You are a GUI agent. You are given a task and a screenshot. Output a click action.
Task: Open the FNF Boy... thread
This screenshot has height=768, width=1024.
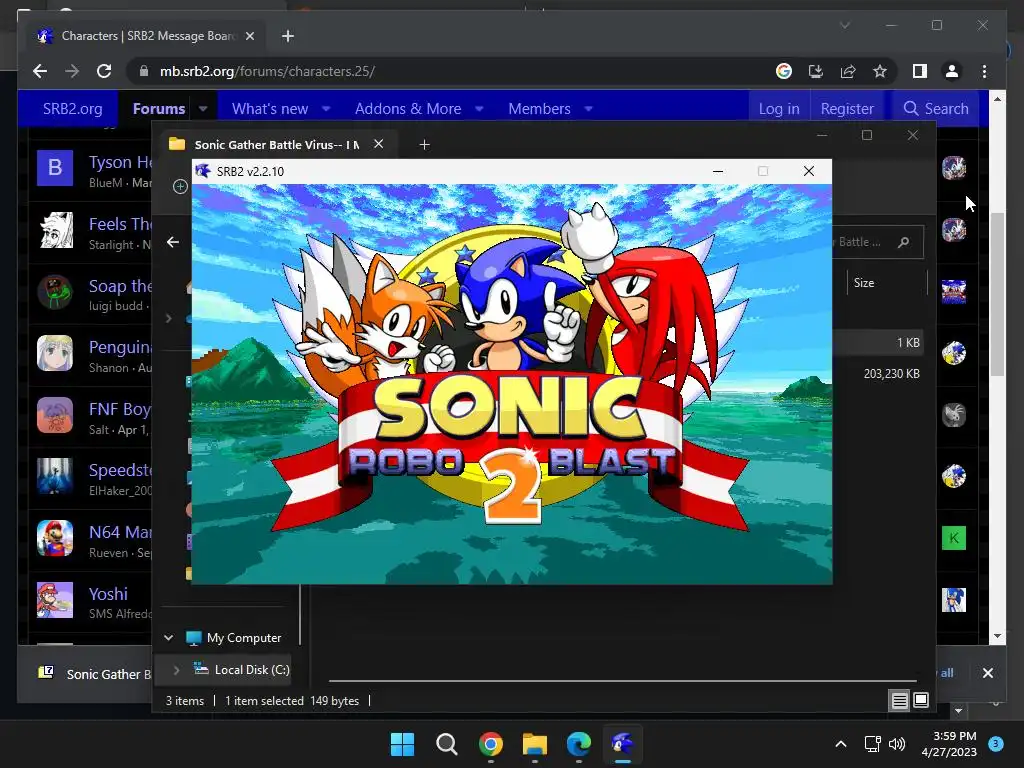120,409
